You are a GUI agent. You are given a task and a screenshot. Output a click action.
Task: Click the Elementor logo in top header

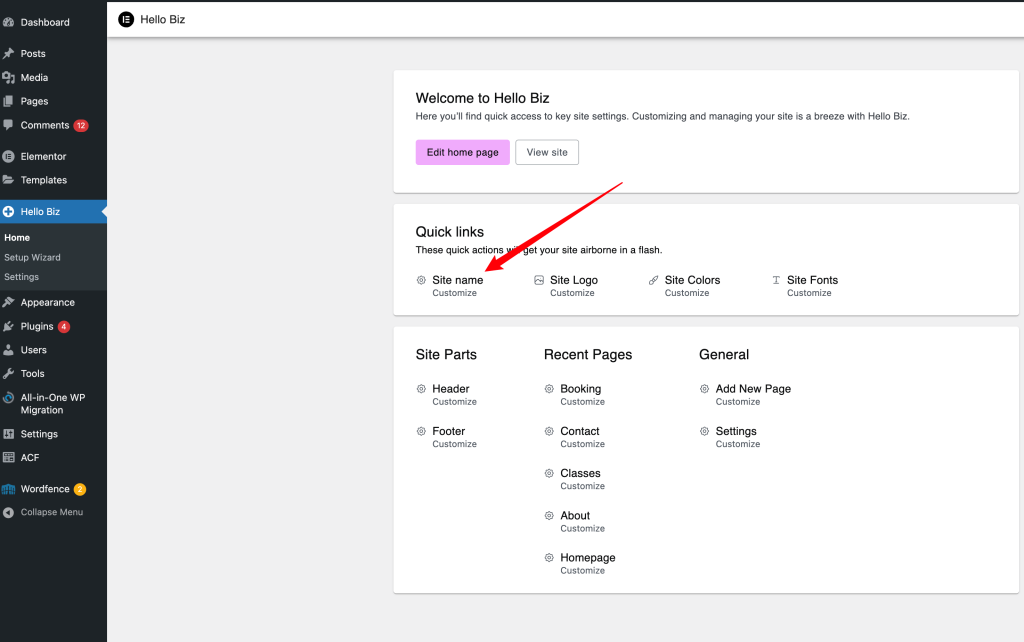(126, 20)
